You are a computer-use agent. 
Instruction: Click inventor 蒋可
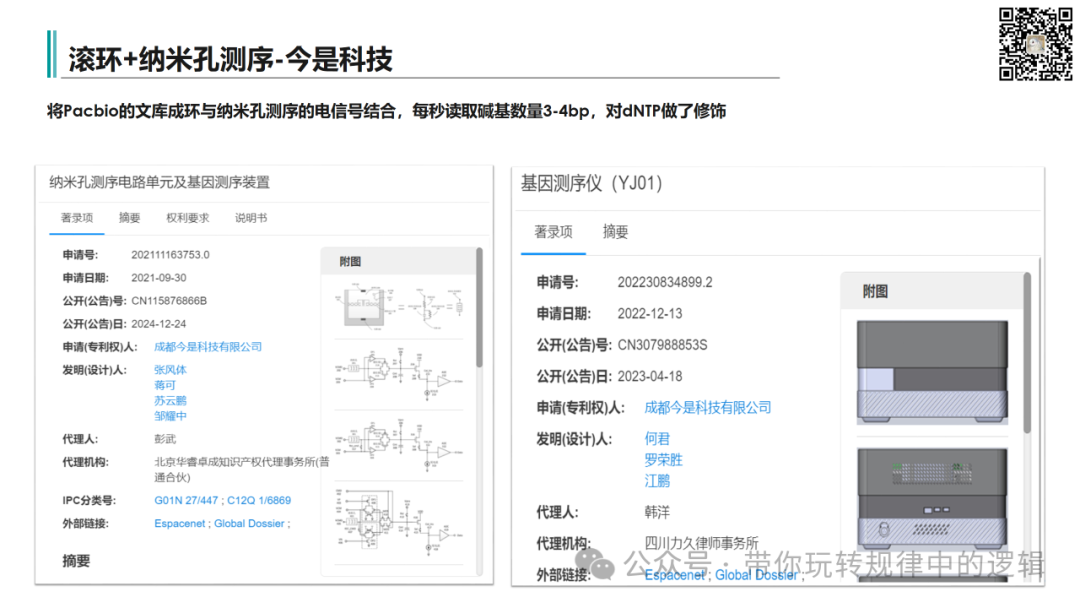pyautogui.click(x=165, y=385)
